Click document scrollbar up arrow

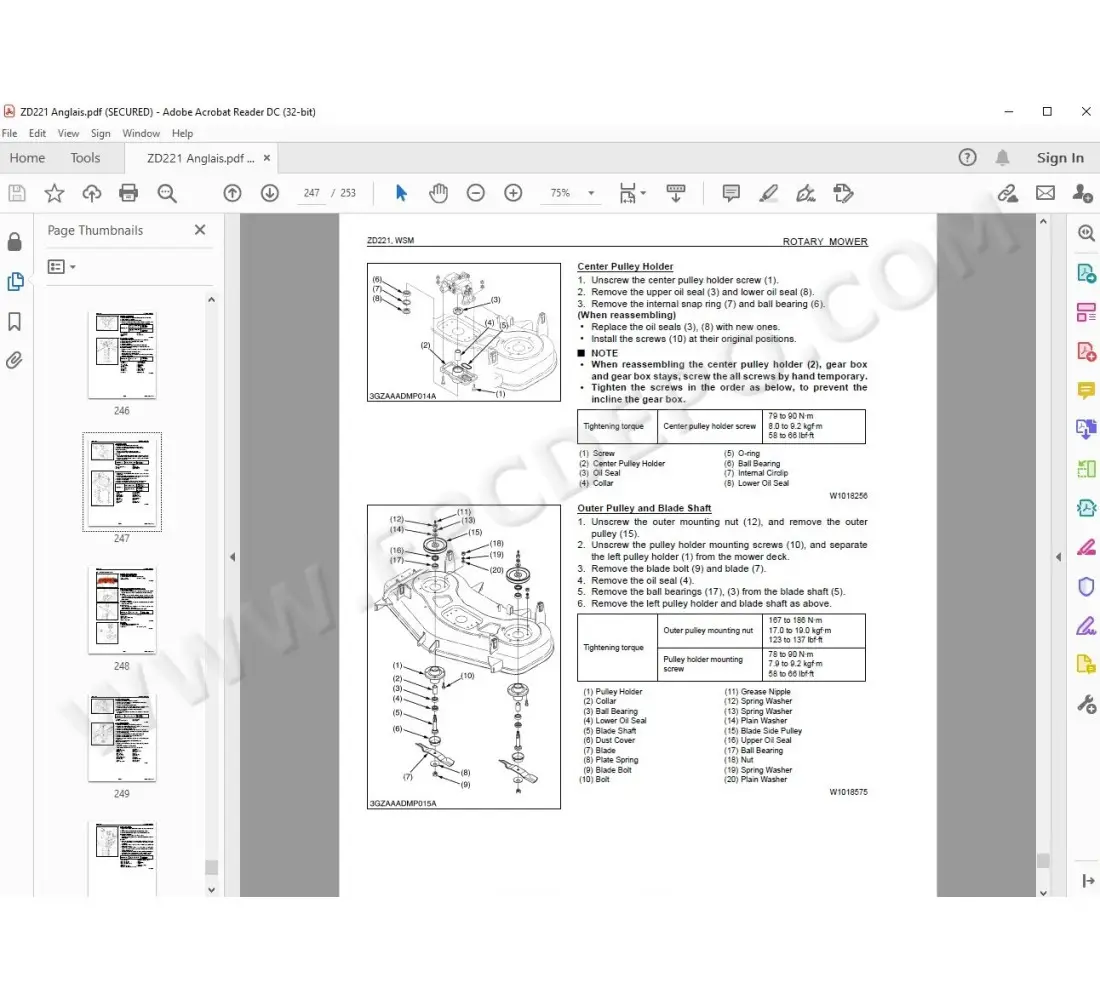click(1043, 221)
